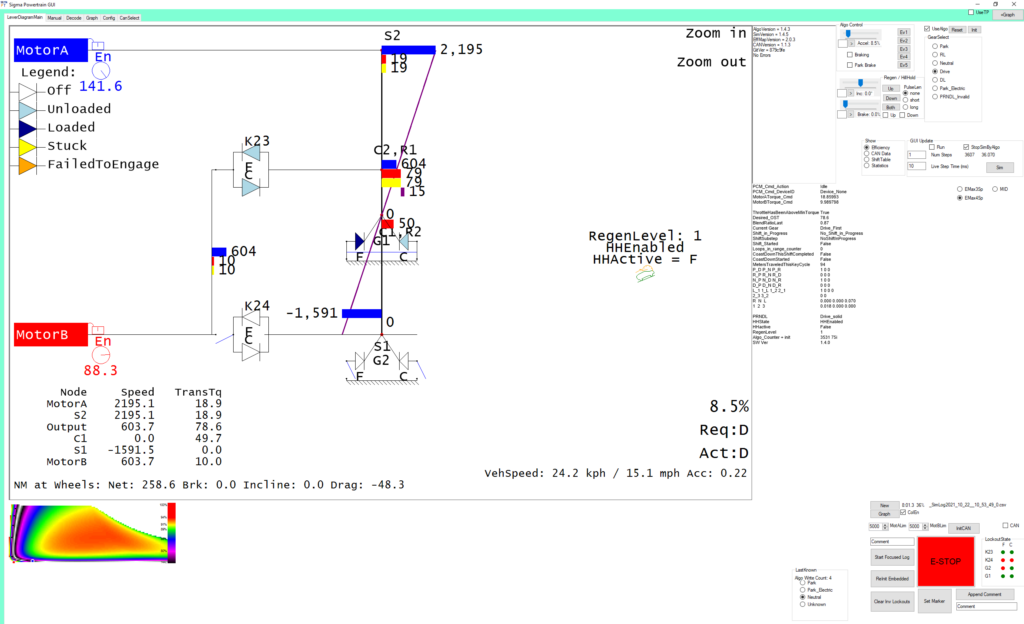
Task: Click Clear Inv Lockouts
Action: tap(892, 601)
